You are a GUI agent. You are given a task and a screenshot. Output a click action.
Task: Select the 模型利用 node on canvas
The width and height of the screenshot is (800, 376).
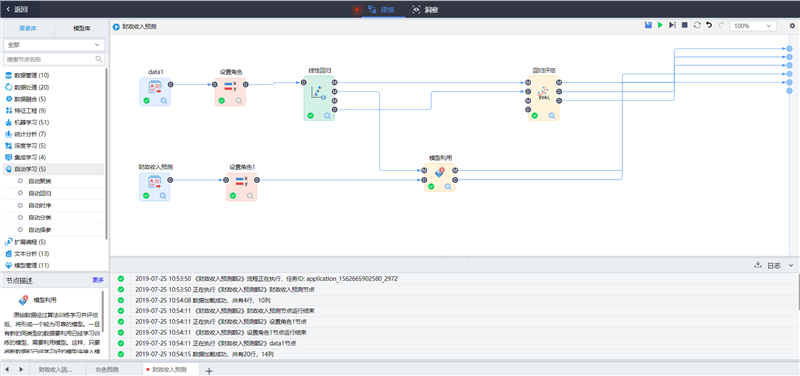pyautogui.click(x=439, y=177)
